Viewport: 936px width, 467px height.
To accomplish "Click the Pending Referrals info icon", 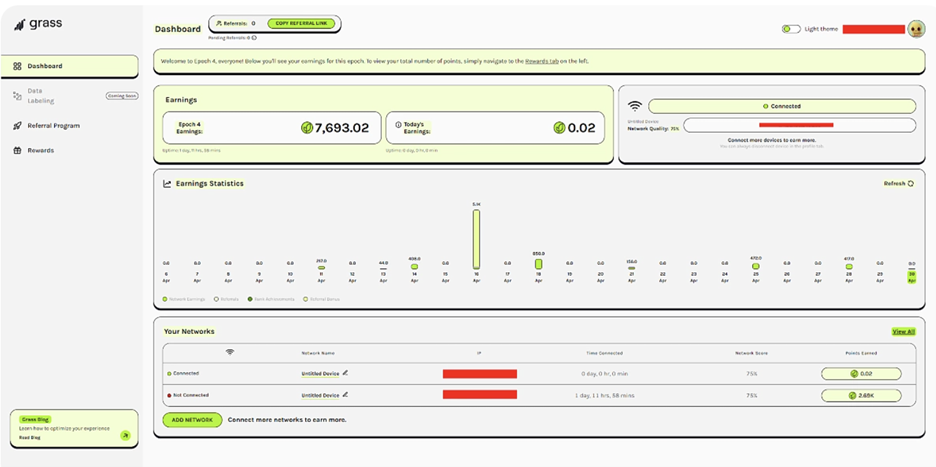I will (x=254, y=38).
